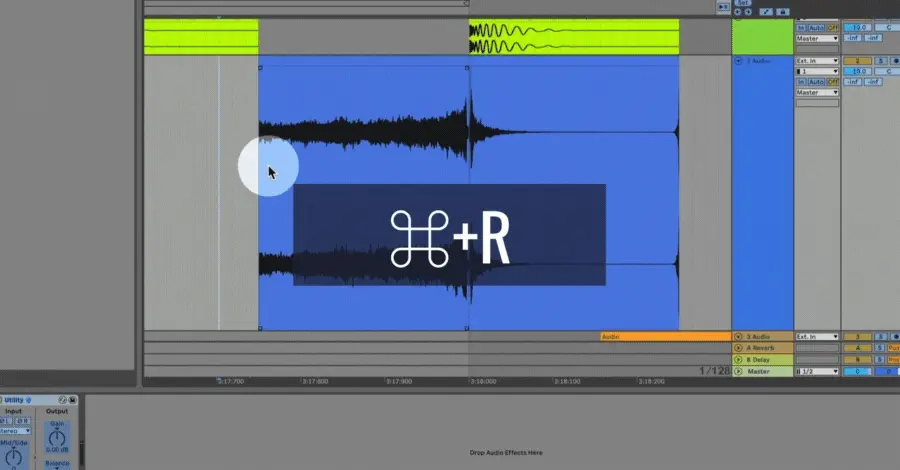
Task: Click the 3:17:800 time ruler marker
Action: 315,382
